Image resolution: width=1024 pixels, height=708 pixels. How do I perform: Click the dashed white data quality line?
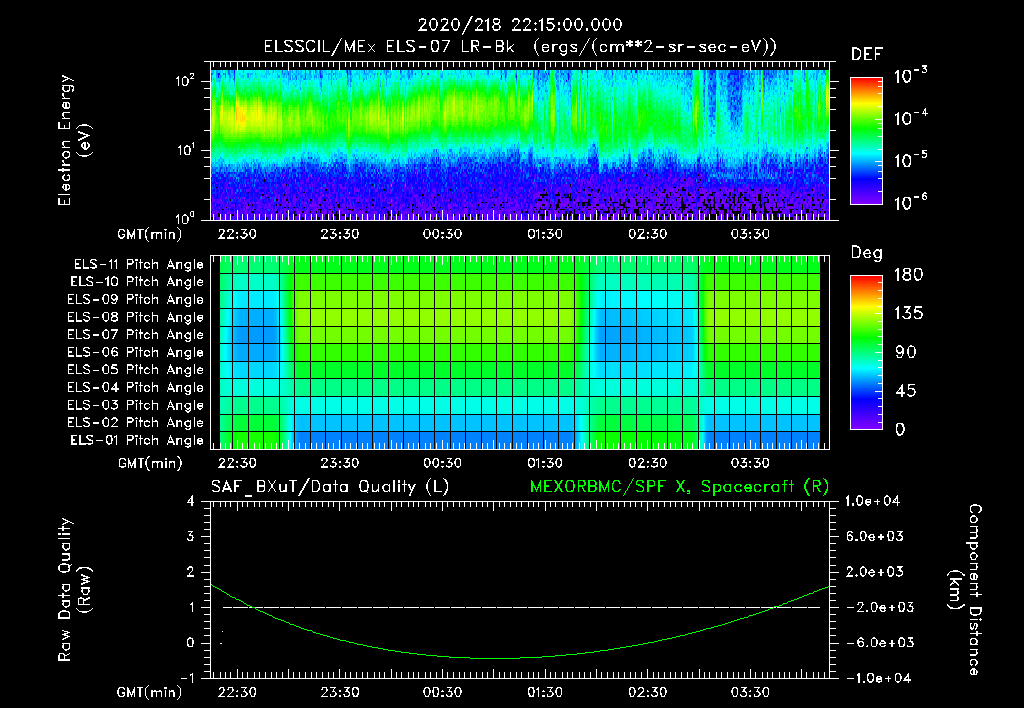[521, 607]
